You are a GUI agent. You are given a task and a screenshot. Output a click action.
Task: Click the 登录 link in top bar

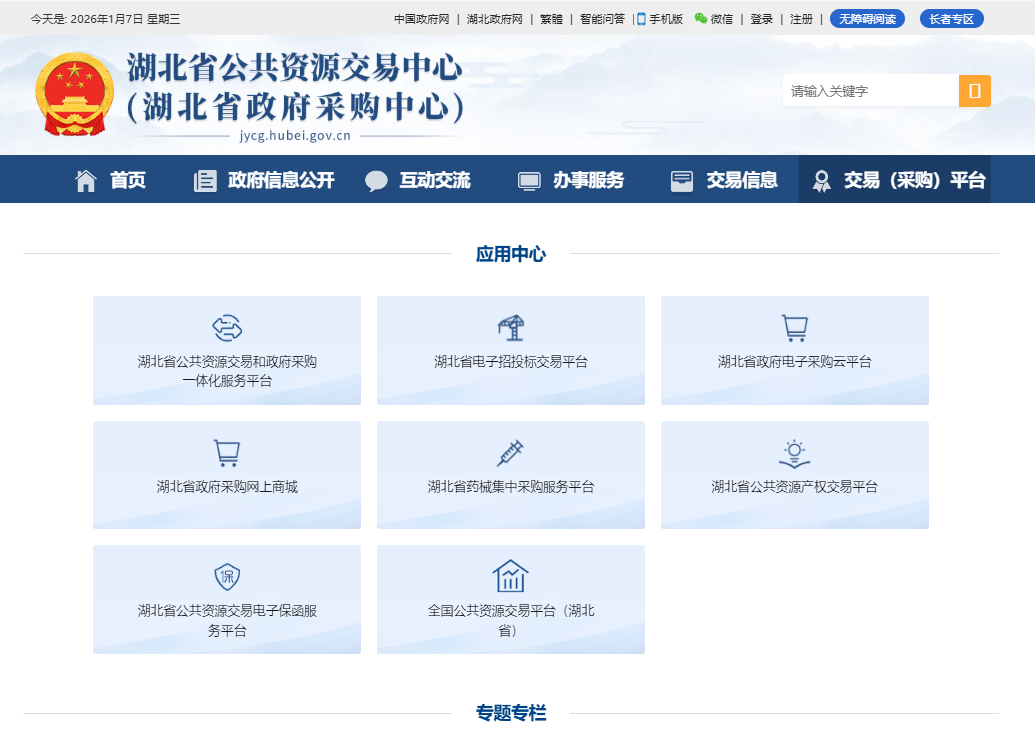pyautogui.click(x=761, y=19)
